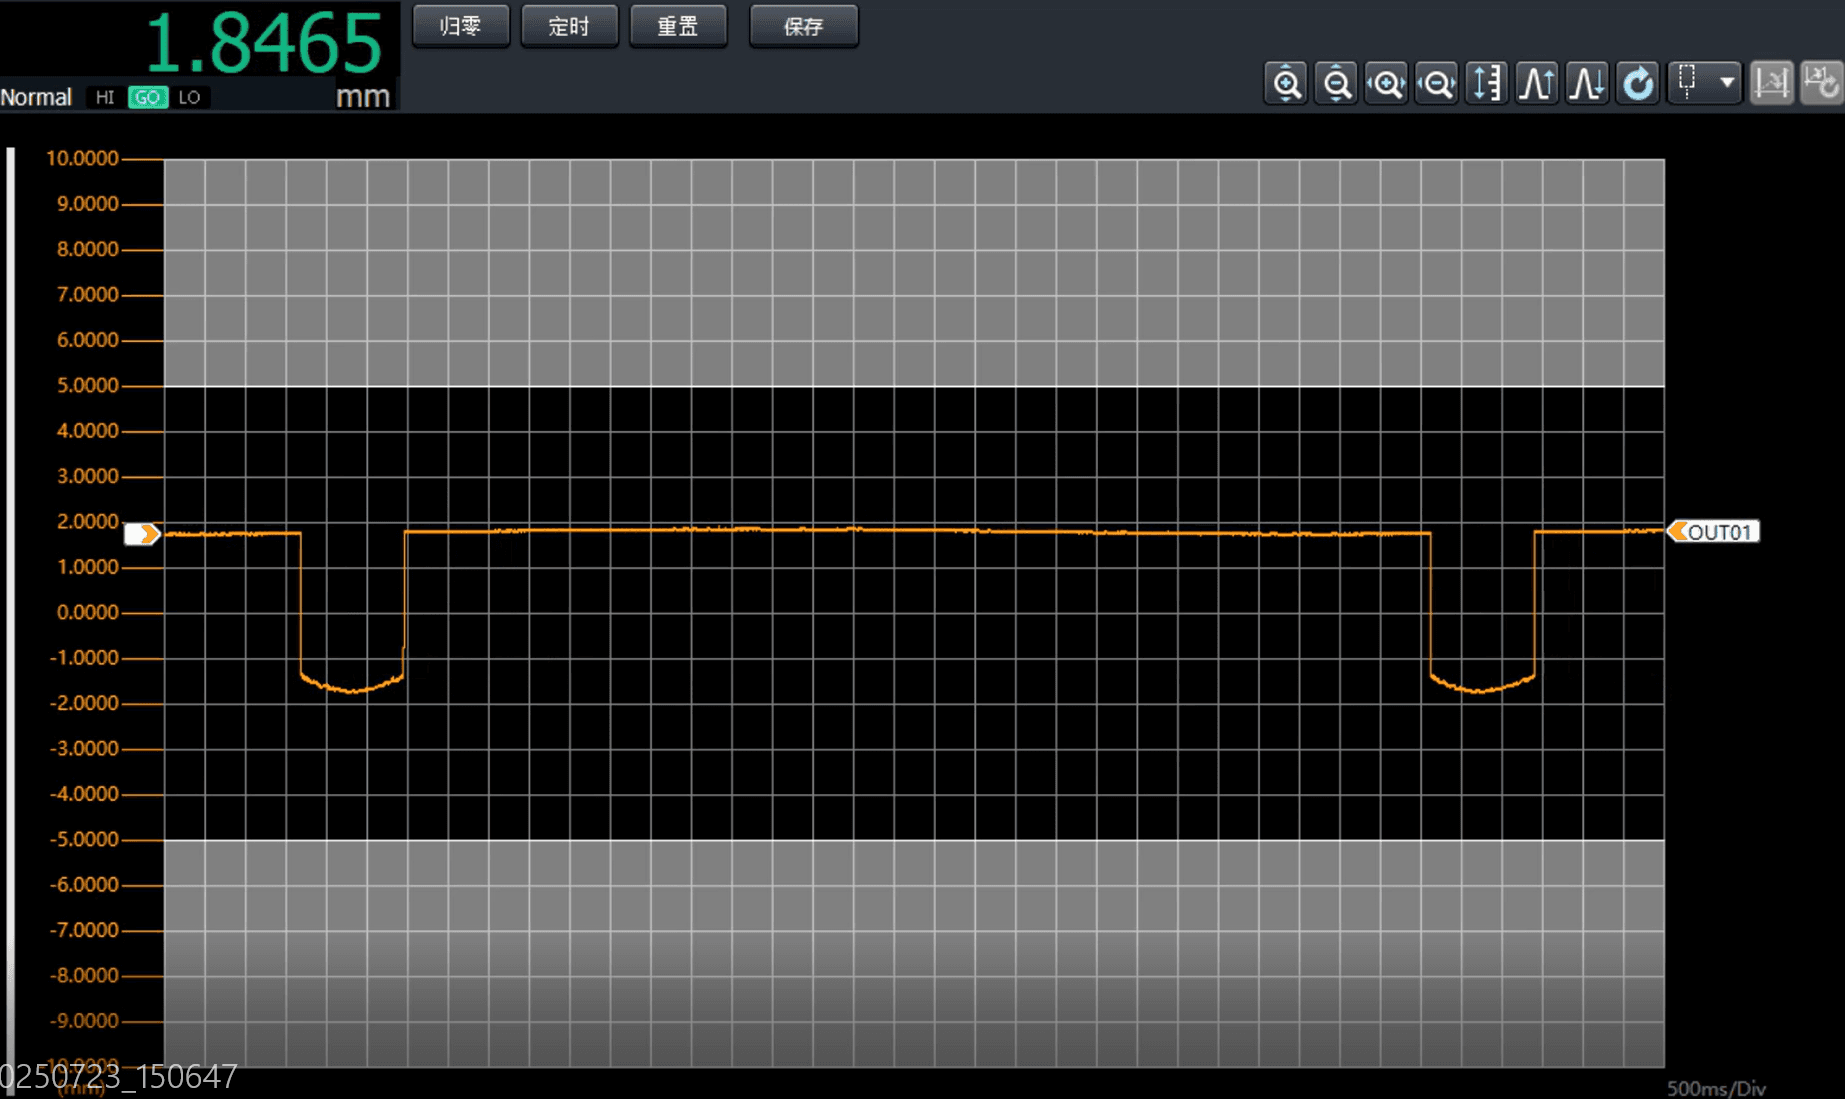Activate the peak upper detection icon
This screenshot has width=1845, height=1099.
coord(1537,83)
